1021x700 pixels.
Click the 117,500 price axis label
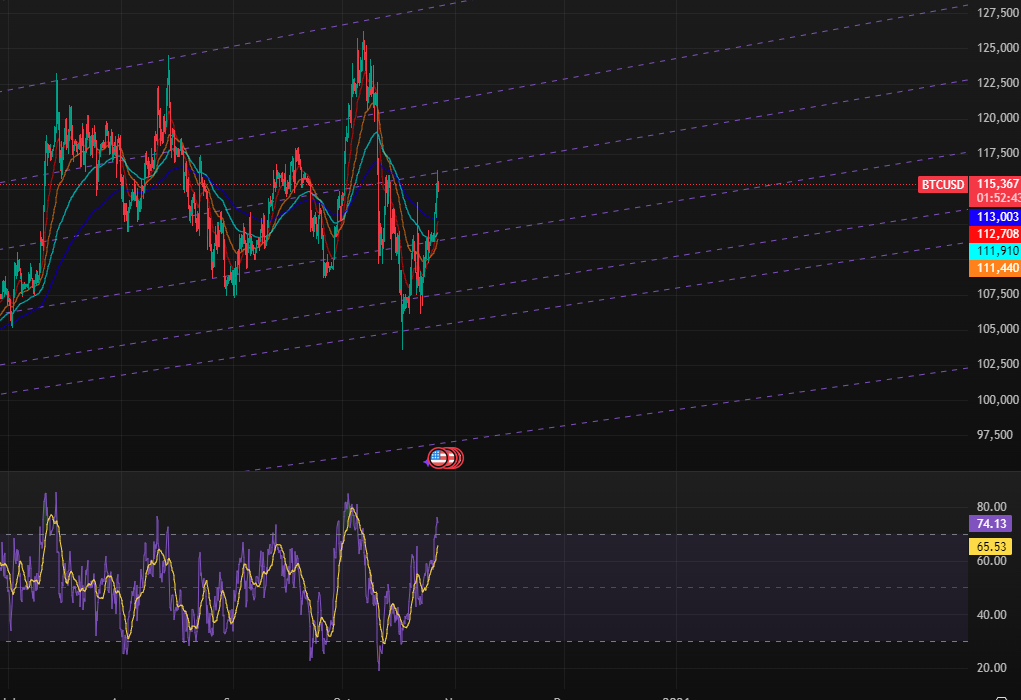pyautogui.click(x=998, y=153)
